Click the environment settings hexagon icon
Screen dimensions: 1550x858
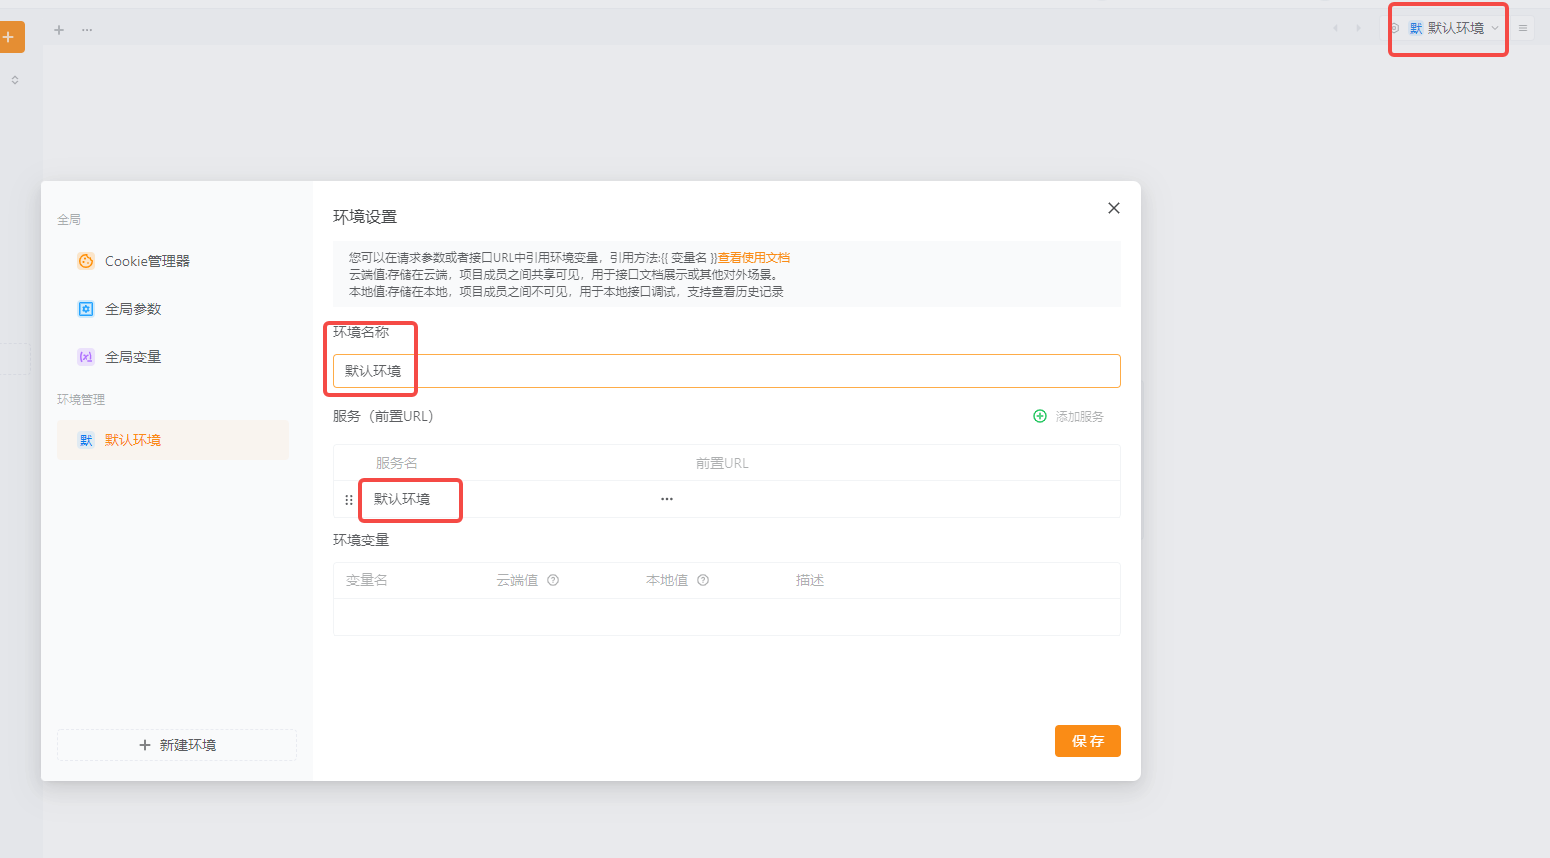(1394, 28)
